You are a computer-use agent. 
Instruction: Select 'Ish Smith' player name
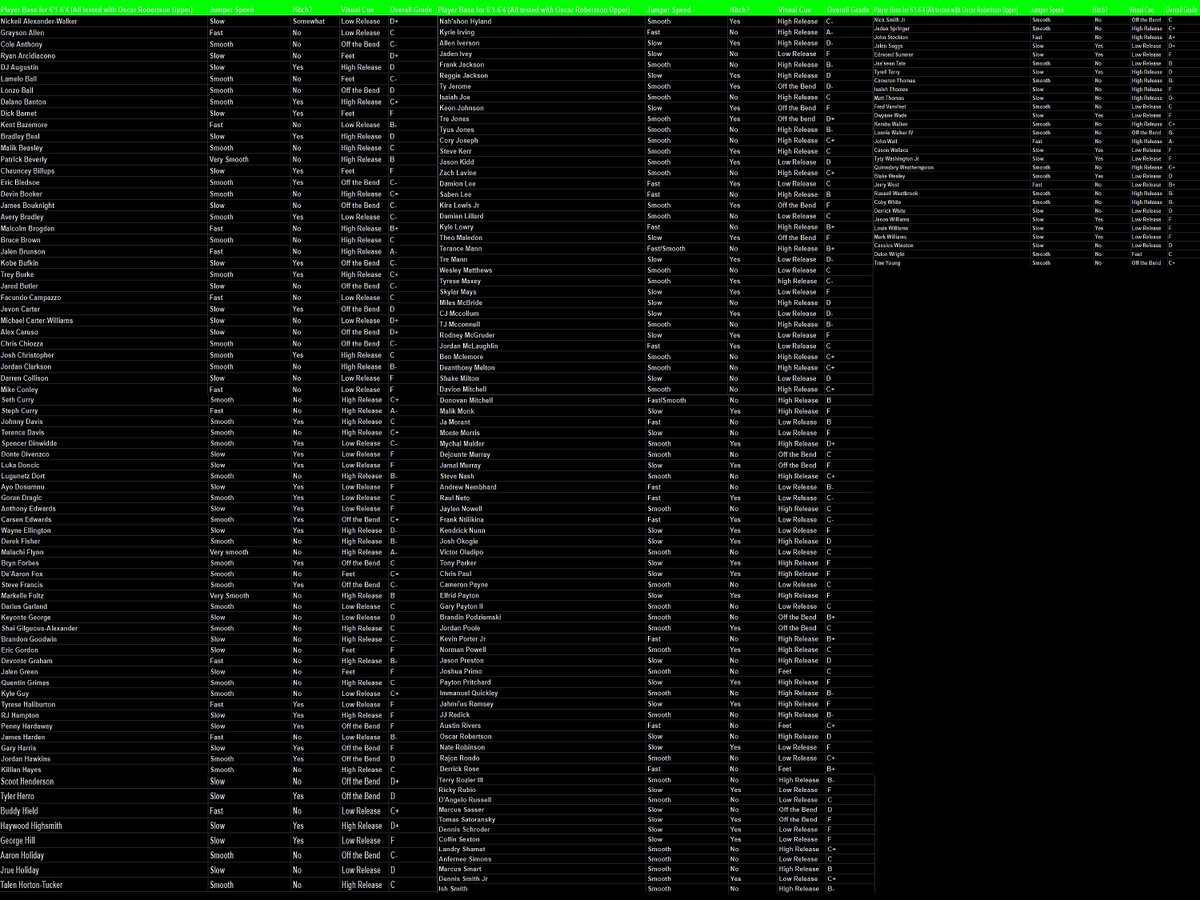[453, 888]
